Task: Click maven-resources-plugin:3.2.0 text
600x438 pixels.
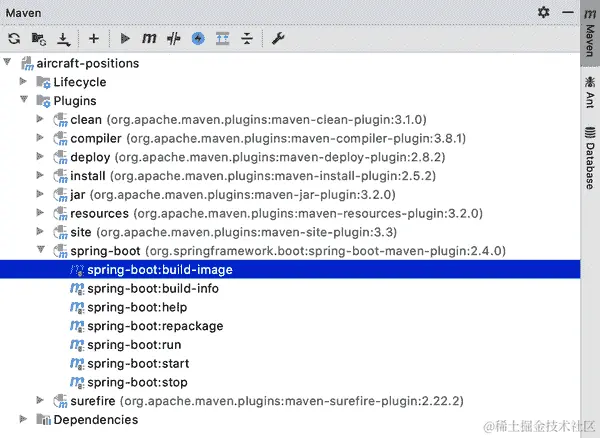Action: coord(388,213)
